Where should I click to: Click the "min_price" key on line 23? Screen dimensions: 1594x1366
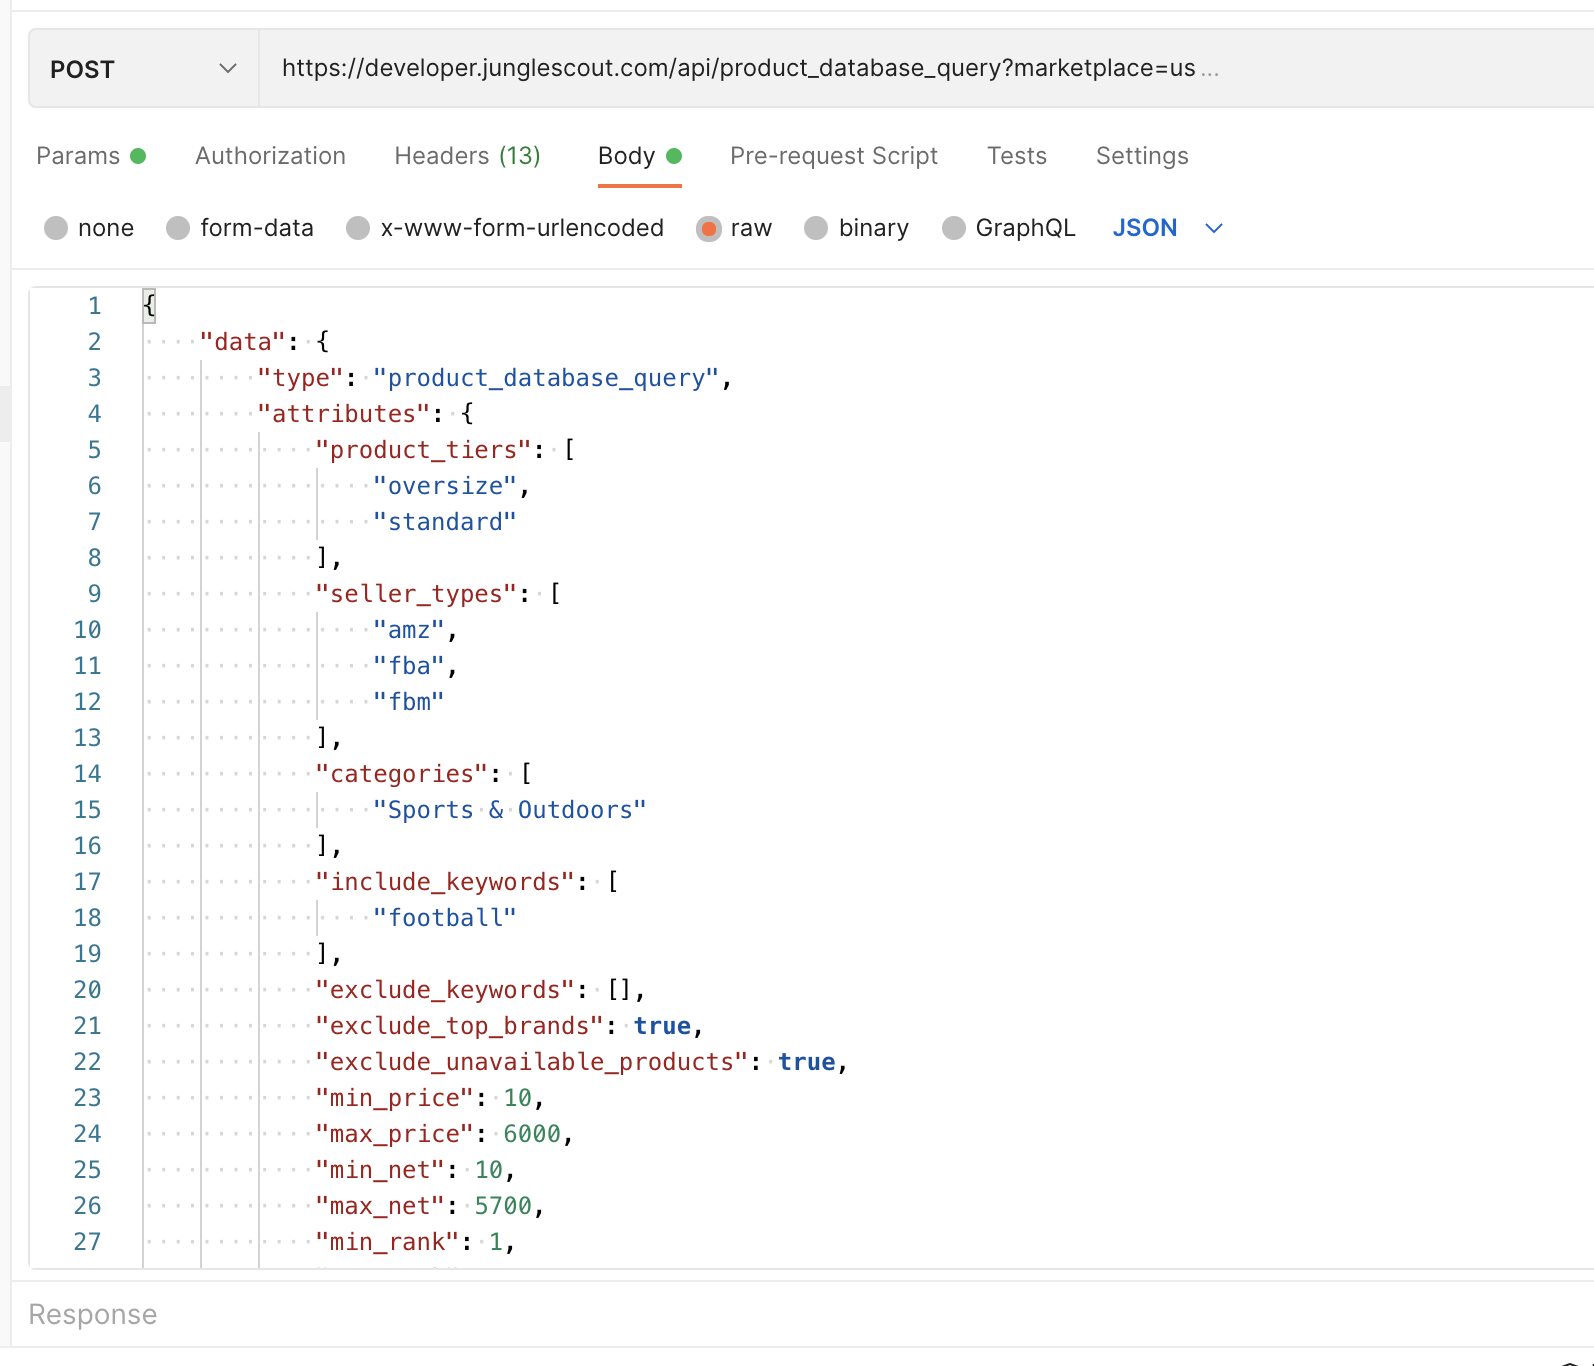pyautogui.click(x=395, y=1098)
